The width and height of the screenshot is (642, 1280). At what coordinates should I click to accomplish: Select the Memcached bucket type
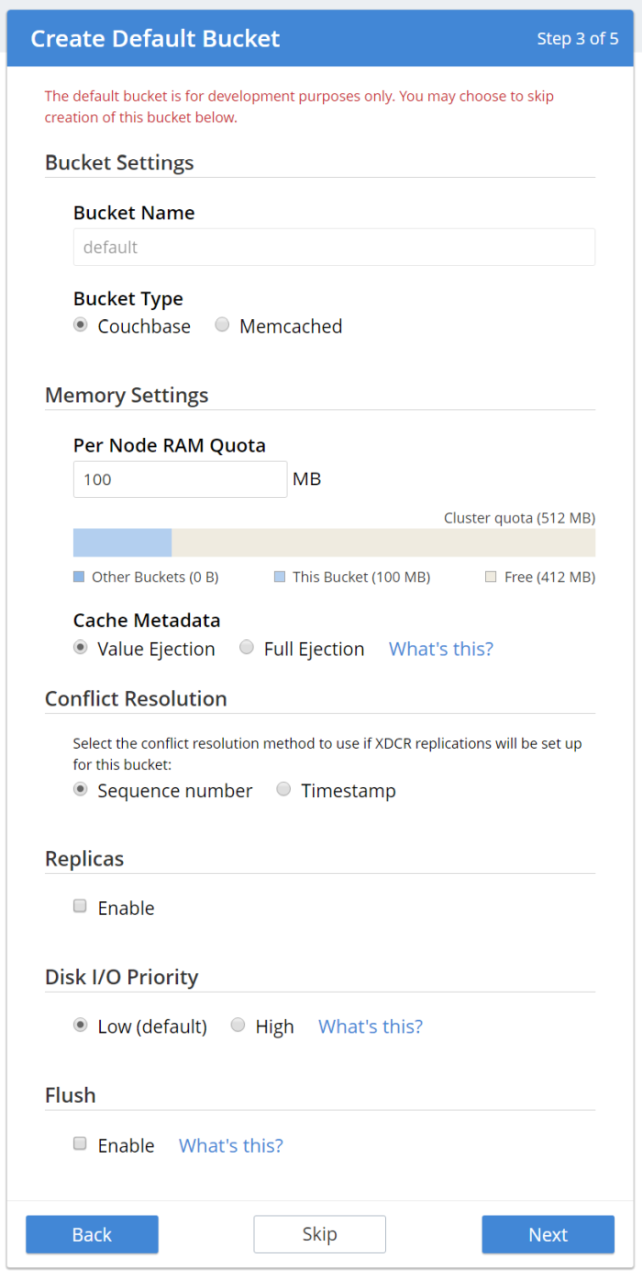(x=221, y=326)
